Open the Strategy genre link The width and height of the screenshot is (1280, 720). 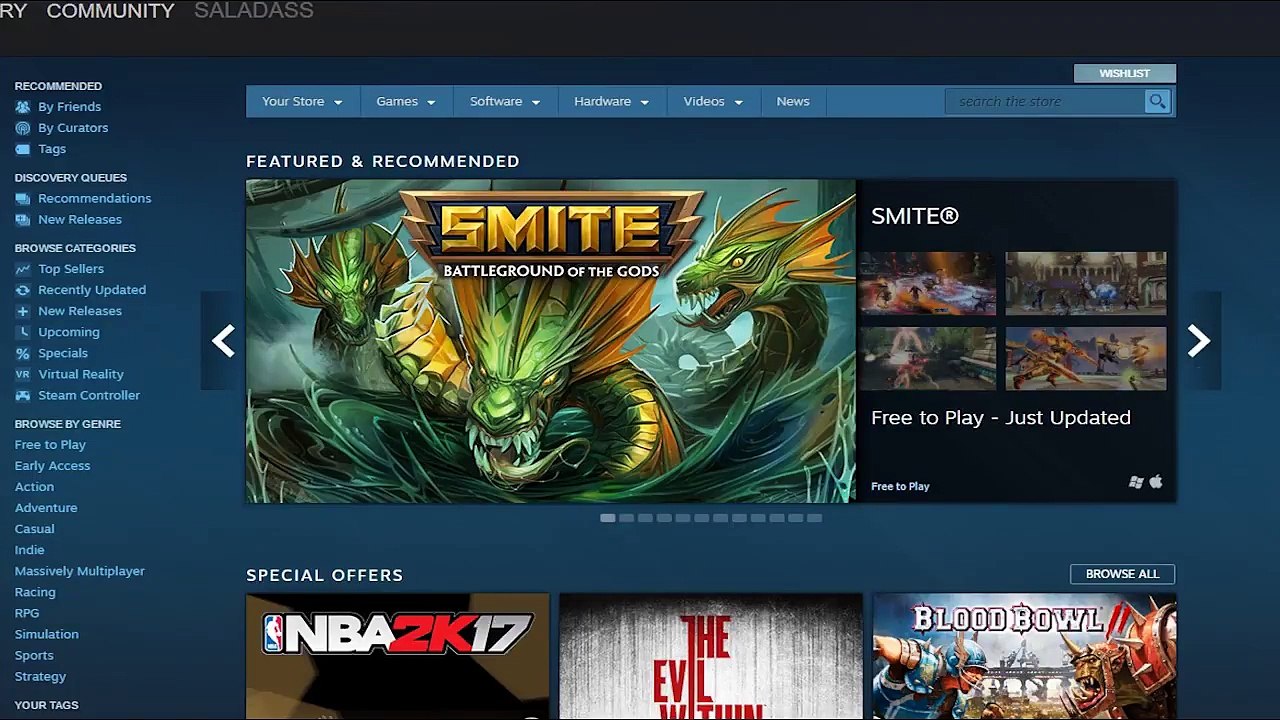click(x=40, y=677)
